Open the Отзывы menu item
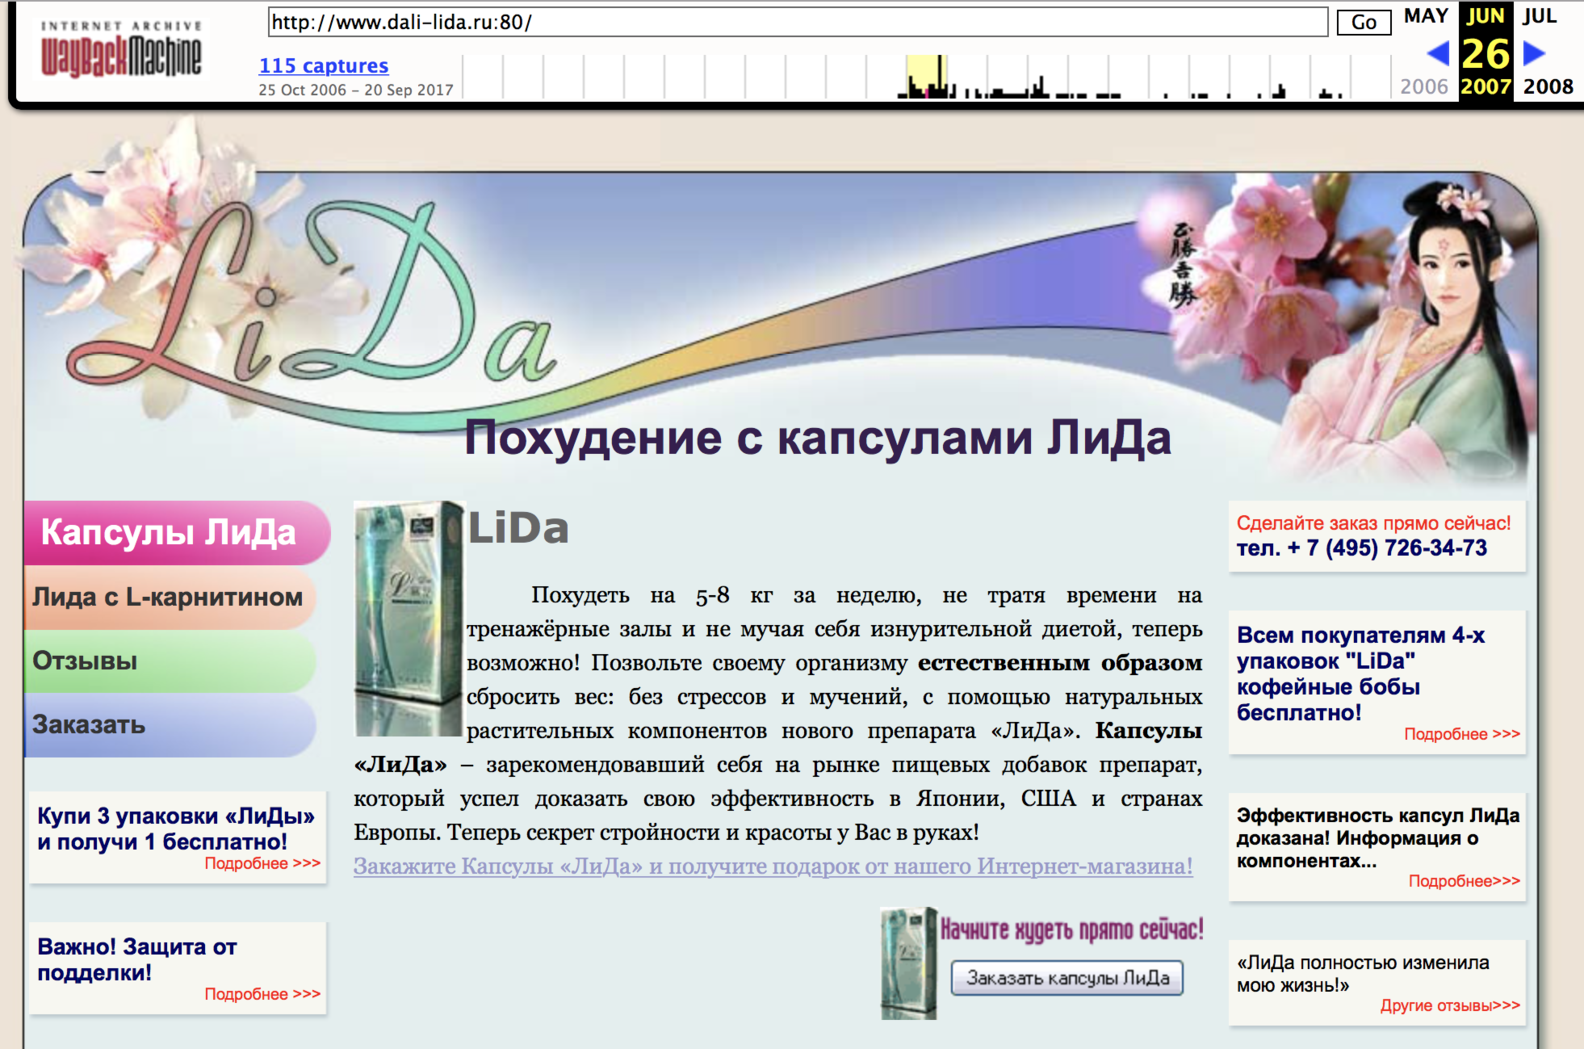This screenshot has width=1584, height=1049. pyautogui.click(x=168, y=661)
